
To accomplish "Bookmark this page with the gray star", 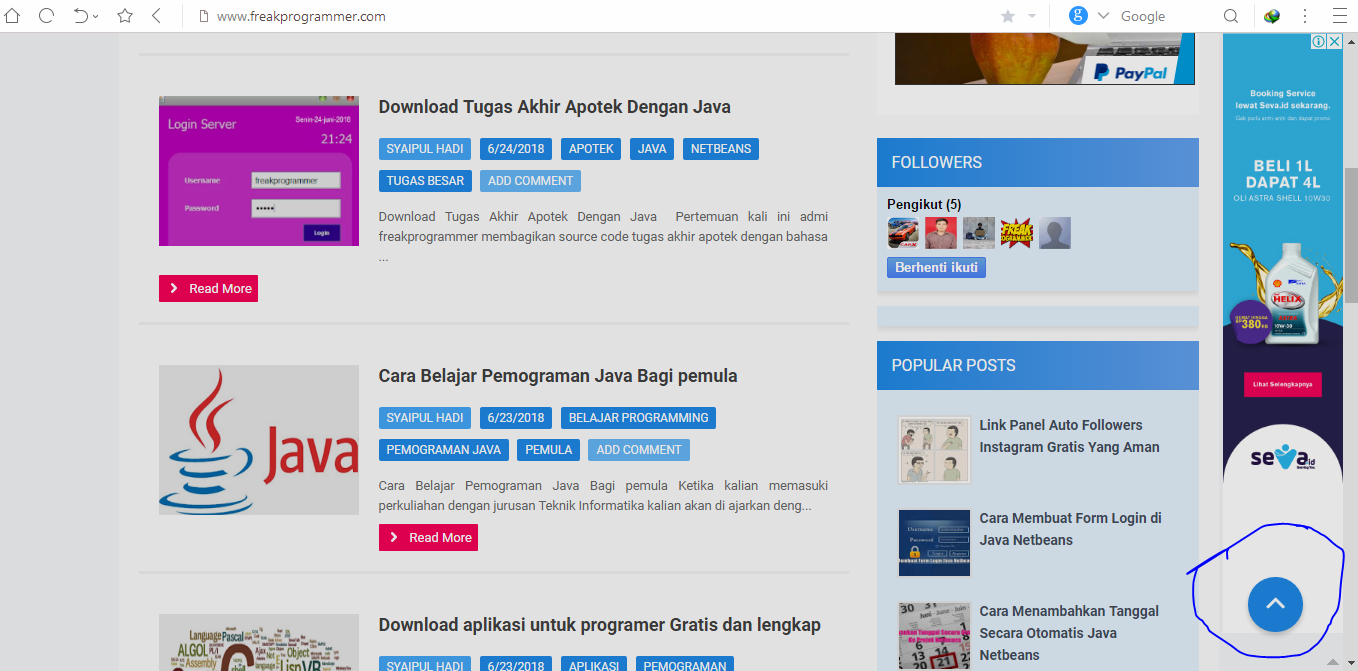I will 1007,16.
